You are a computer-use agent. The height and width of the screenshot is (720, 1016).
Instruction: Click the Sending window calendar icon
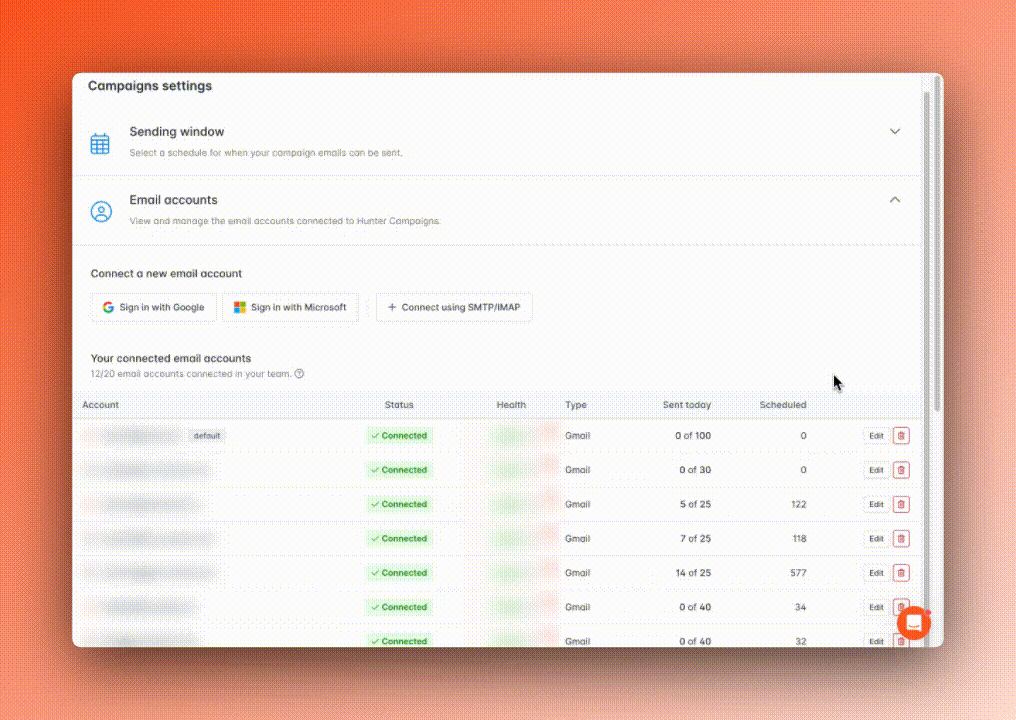pos(100,143)
